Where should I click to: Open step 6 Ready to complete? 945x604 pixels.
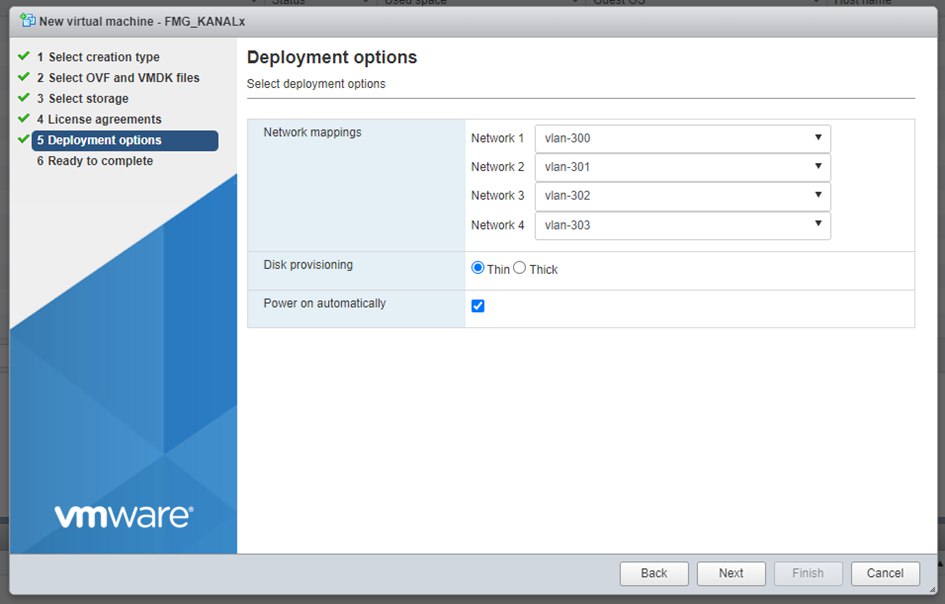100,161
